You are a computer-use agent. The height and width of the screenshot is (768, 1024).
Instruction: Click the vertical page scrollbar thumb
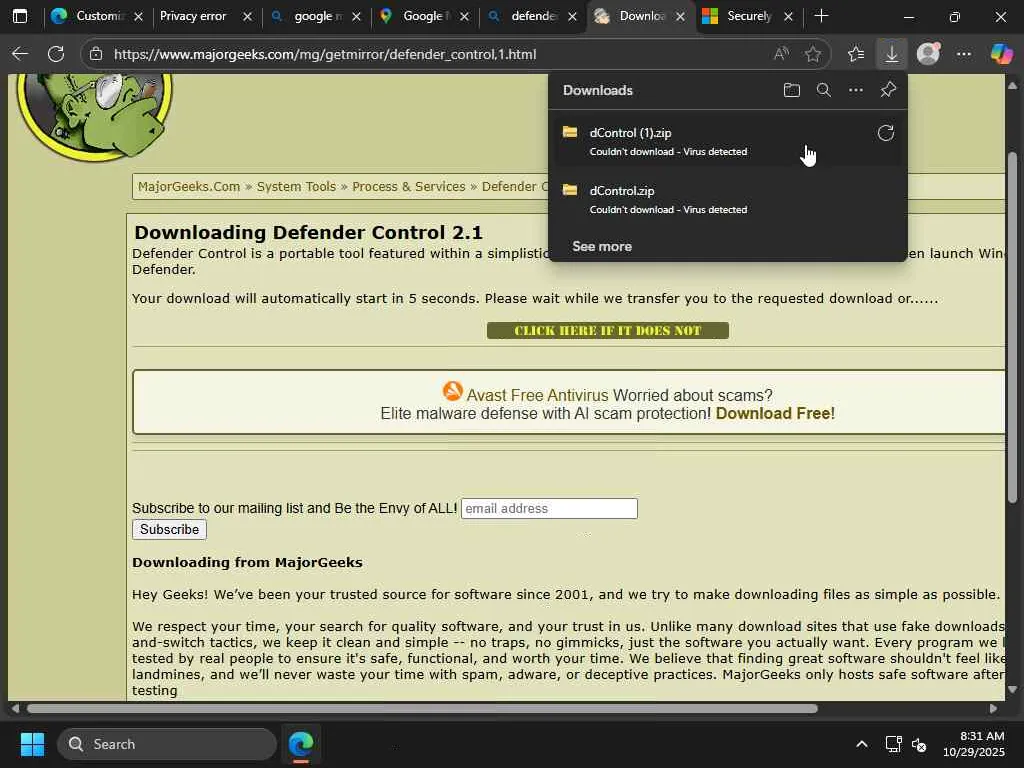pos(1012,327)
